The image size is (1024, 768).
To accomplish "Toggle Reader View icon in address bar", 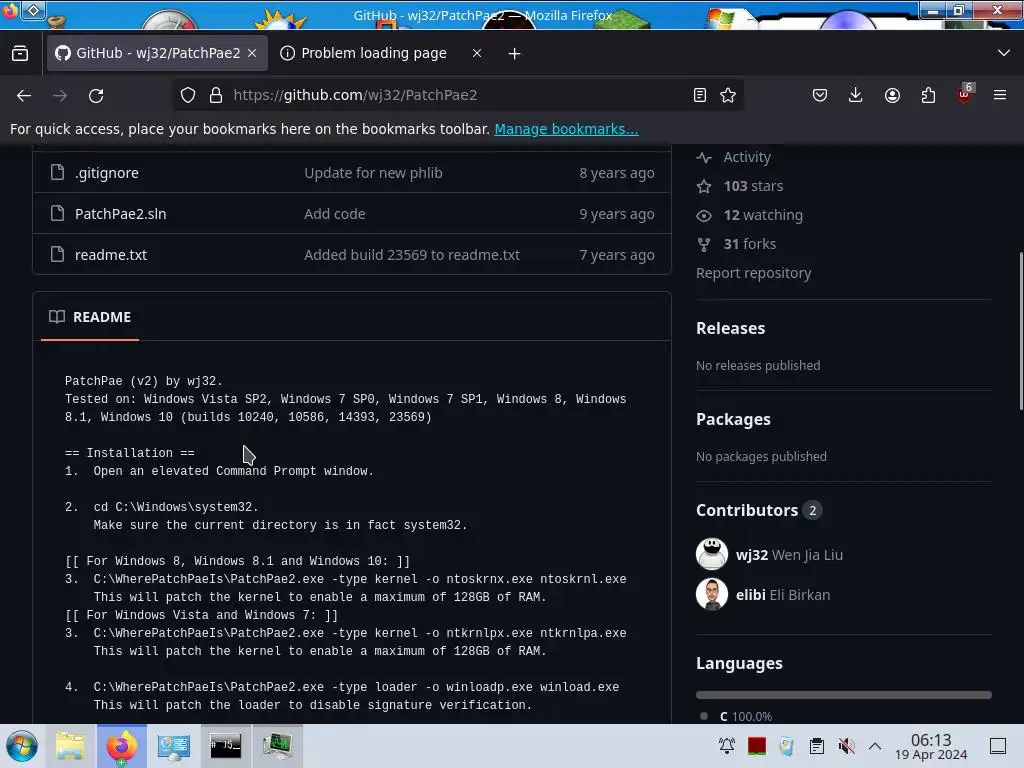I will (x=699, y=95).
